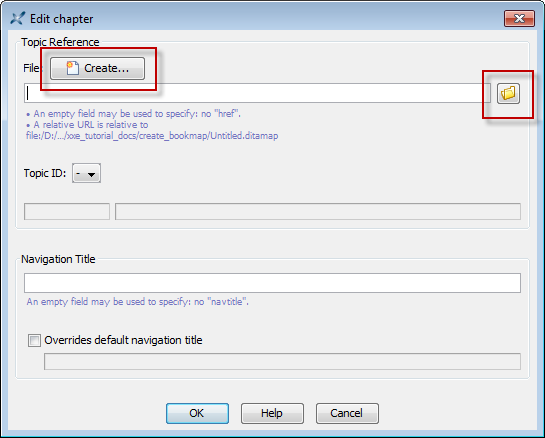Click the Navigation Title input field
Image resolution: width=545 pixels, height=438 pixels.
pyautogui.click(x=272, y=283)
